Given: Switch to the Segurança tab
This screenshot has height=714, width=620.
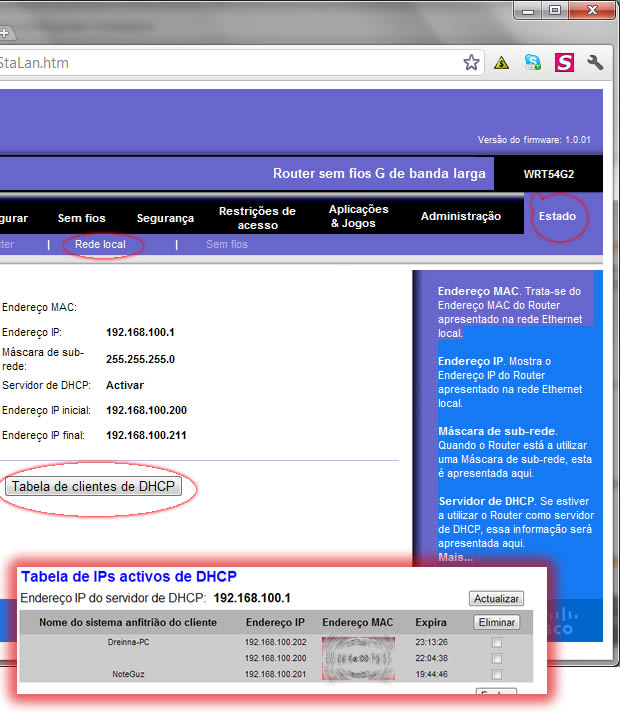Looking at the screenshot, I should coord(165,218).
